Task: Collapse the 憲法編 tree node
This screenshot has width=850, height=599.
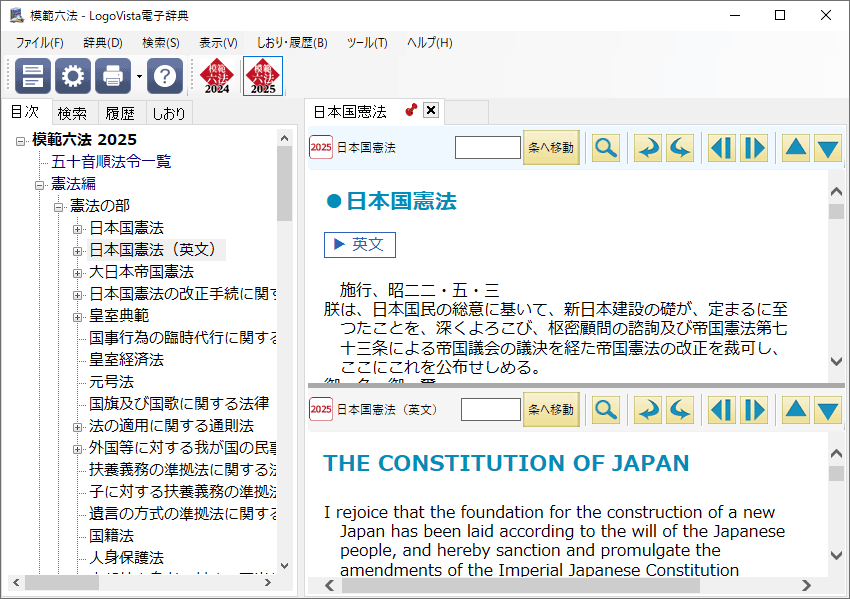Action: (41, 184)
